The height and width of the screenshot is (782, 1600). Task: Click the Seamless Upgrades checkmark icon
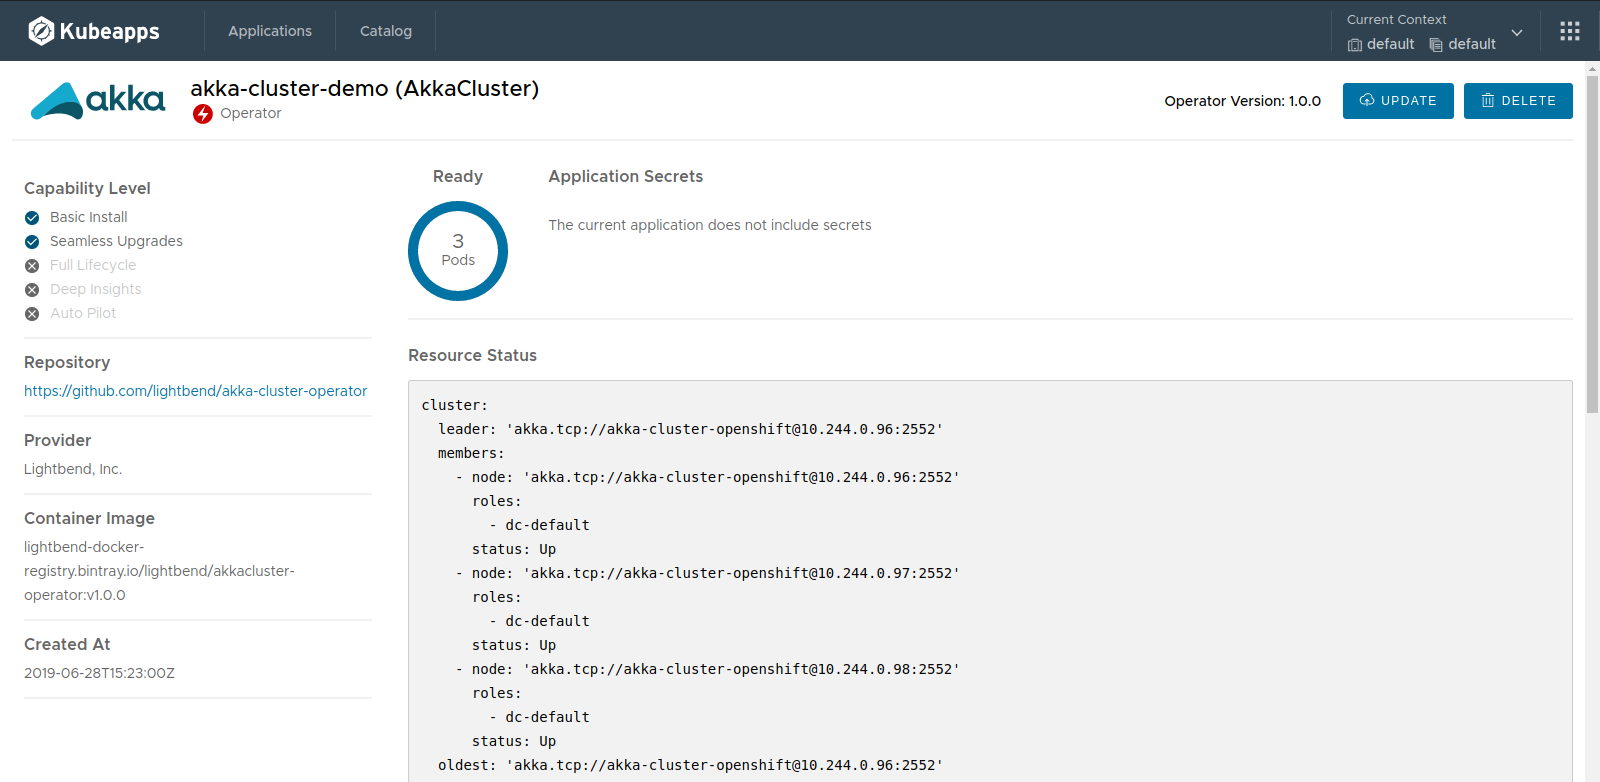(x=32, y=242)
